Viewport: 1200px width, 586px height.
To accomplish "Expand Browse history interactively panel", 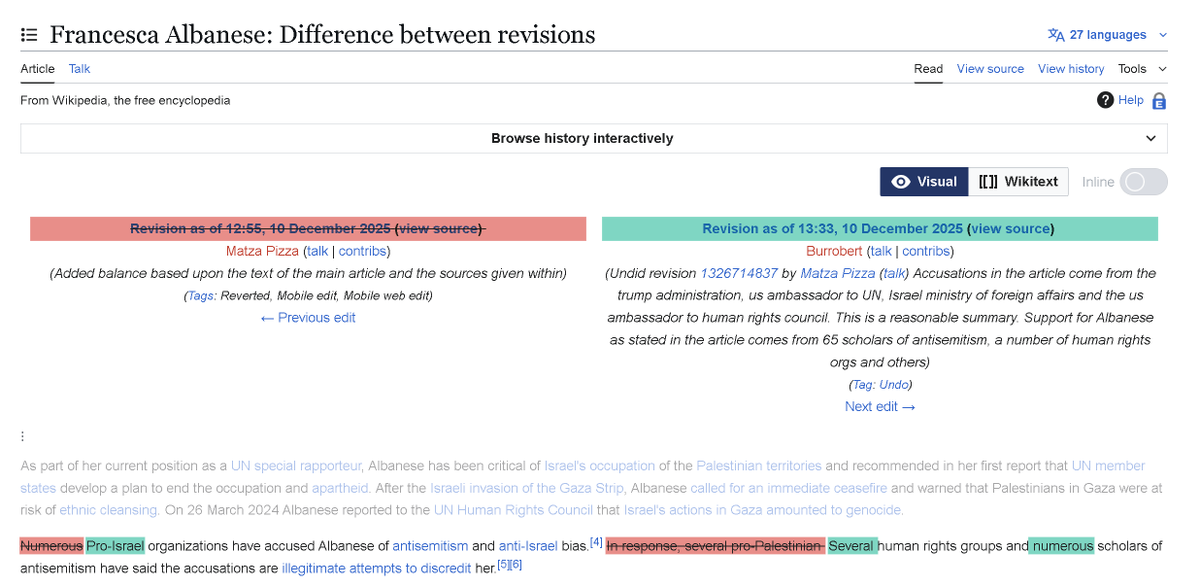I will click(x=594, y=138).
